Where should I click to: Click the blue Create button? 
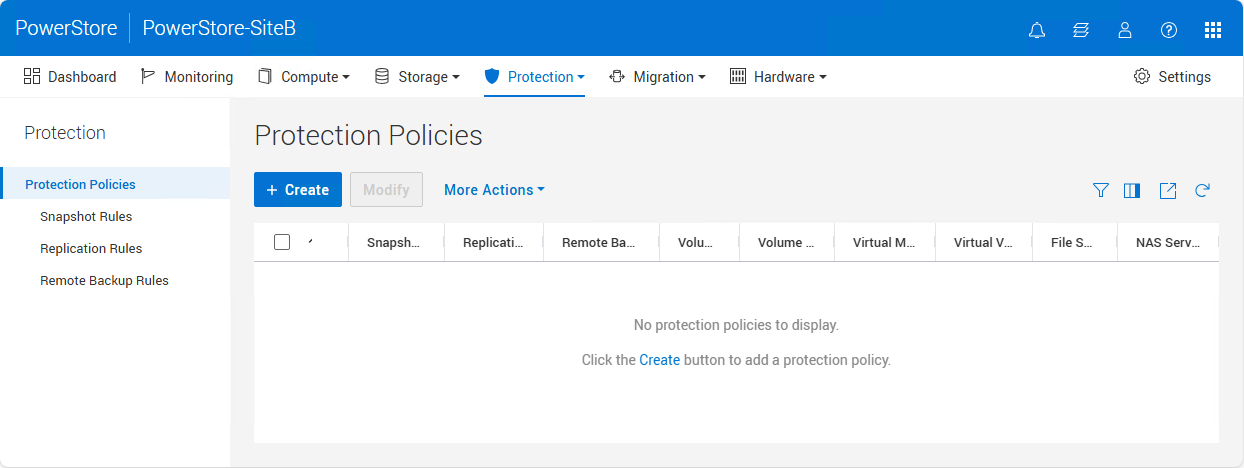pos(298,190)
